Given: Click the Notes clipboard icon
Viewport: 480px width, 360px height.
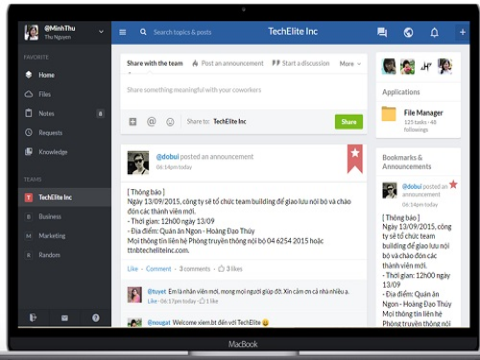Looking at the screenshot, I should 29,113.
